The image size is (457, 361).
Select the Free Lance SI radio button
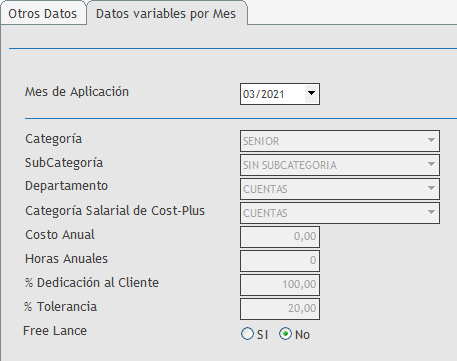tap(247, 334)
